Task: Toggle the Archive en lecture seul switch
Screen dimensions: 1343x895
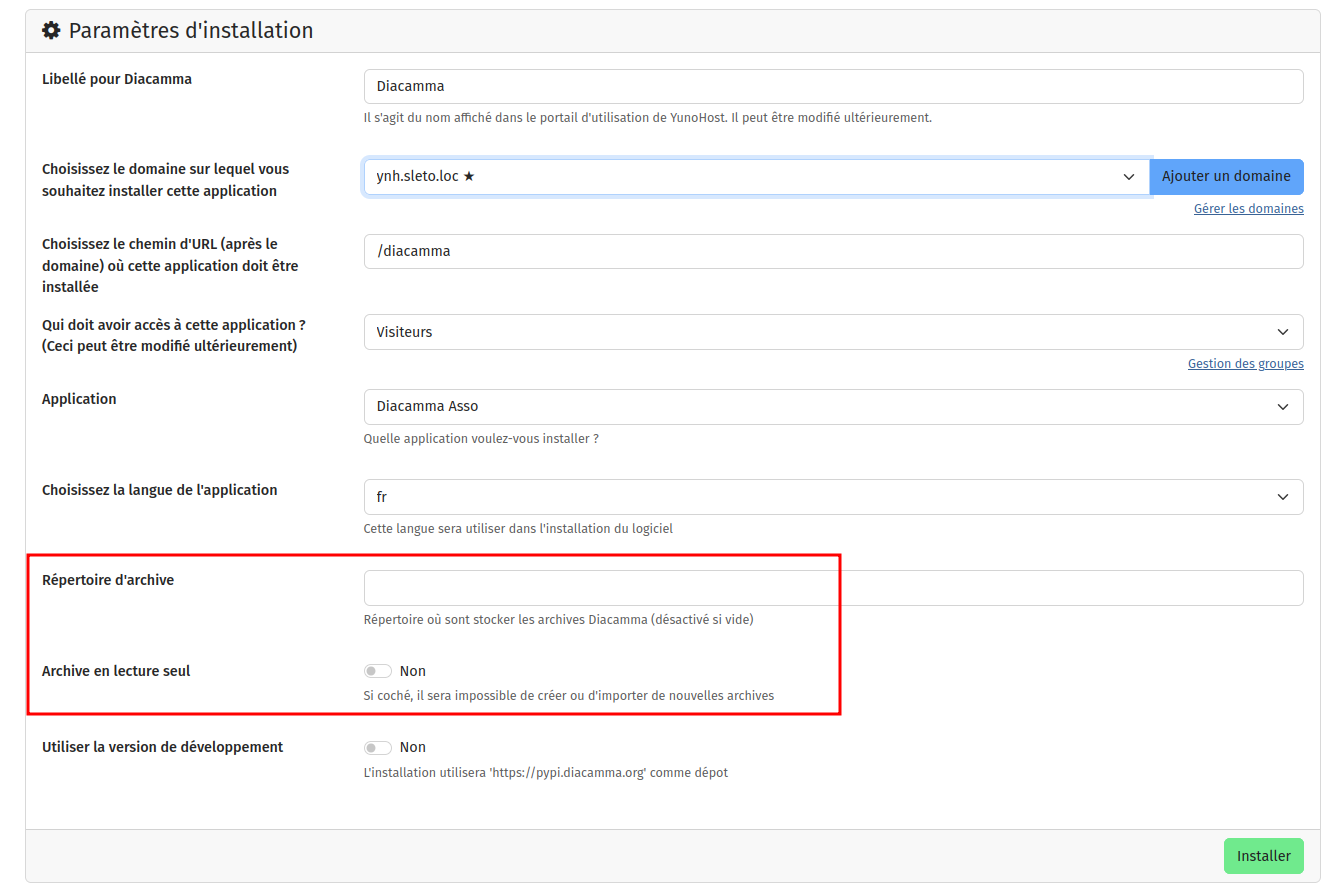Action: pyautogui.click(x=378, y=671)
